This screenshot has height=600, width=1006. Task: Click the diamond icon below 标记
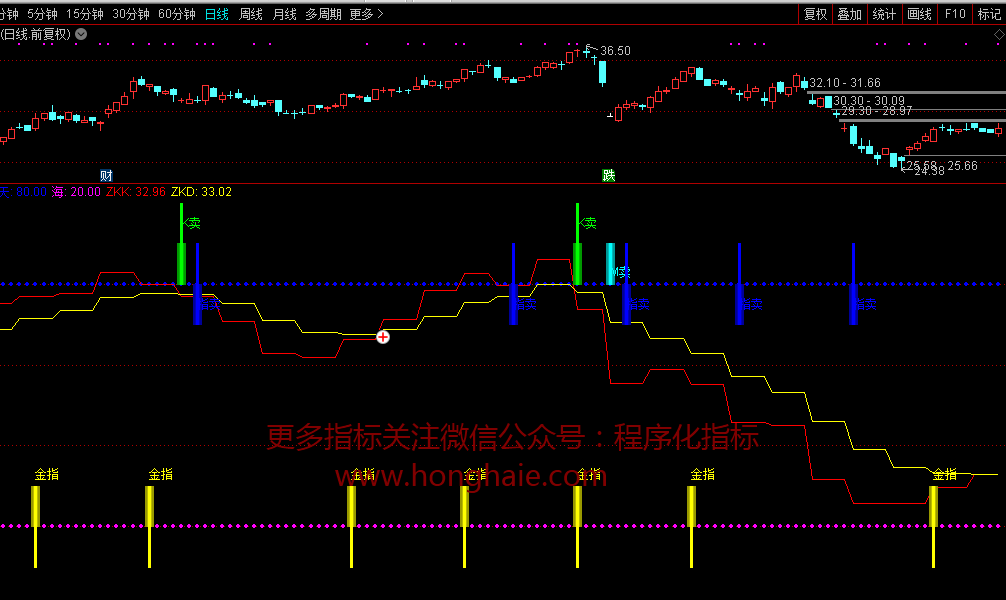click(x=998, y=34)
